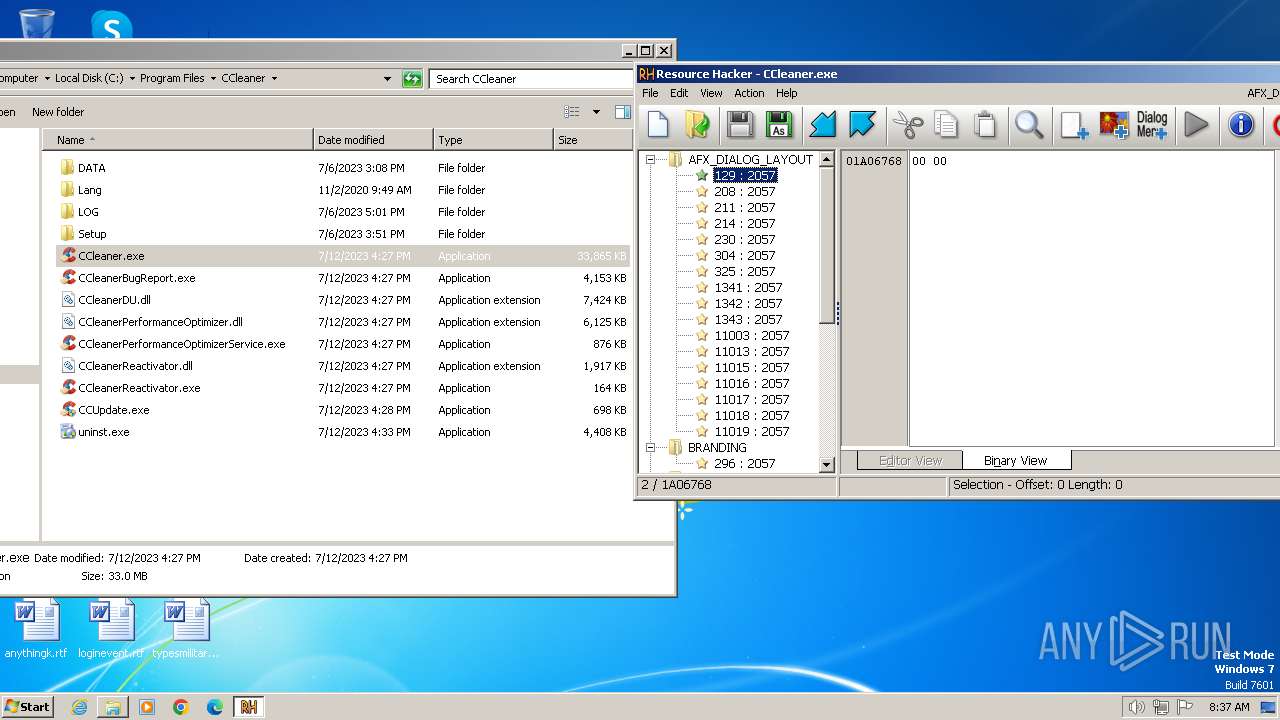
Task: Open the Program Files breadcrumb dropdown arrow
Action: (x=213, y=78)
